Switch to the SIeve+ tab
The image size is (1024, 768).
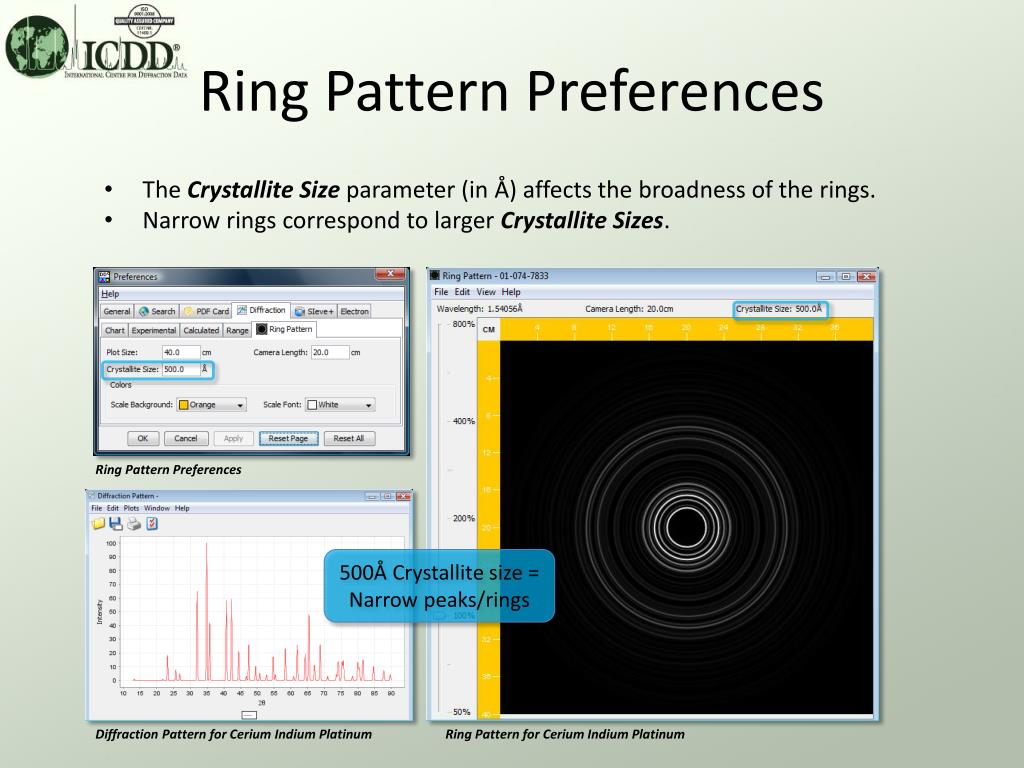point(314,312)
